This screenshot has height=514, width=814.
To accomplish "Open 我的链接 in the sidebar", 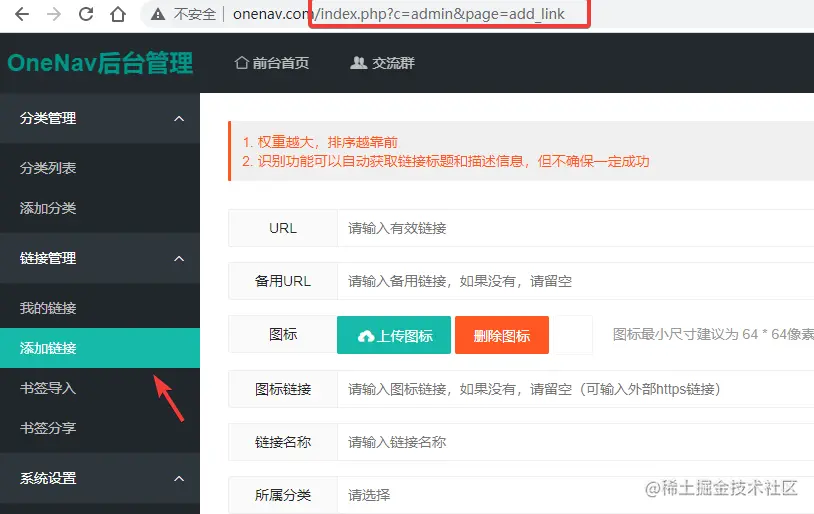I will pos(48,308).
